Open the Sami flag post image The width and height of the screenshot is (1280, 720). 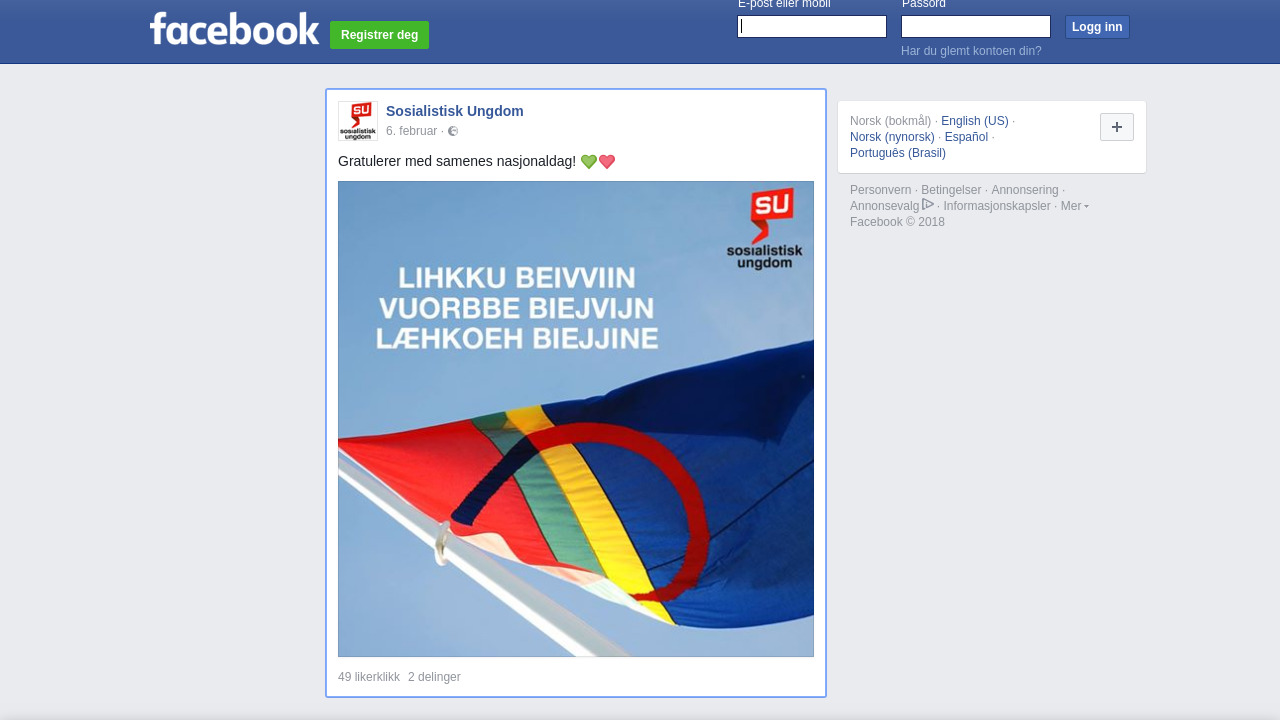pos(576,419)
